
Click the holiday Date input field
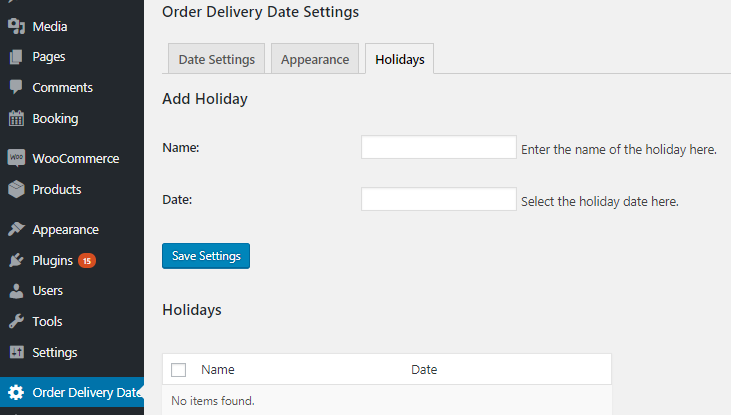pos(439,199)
